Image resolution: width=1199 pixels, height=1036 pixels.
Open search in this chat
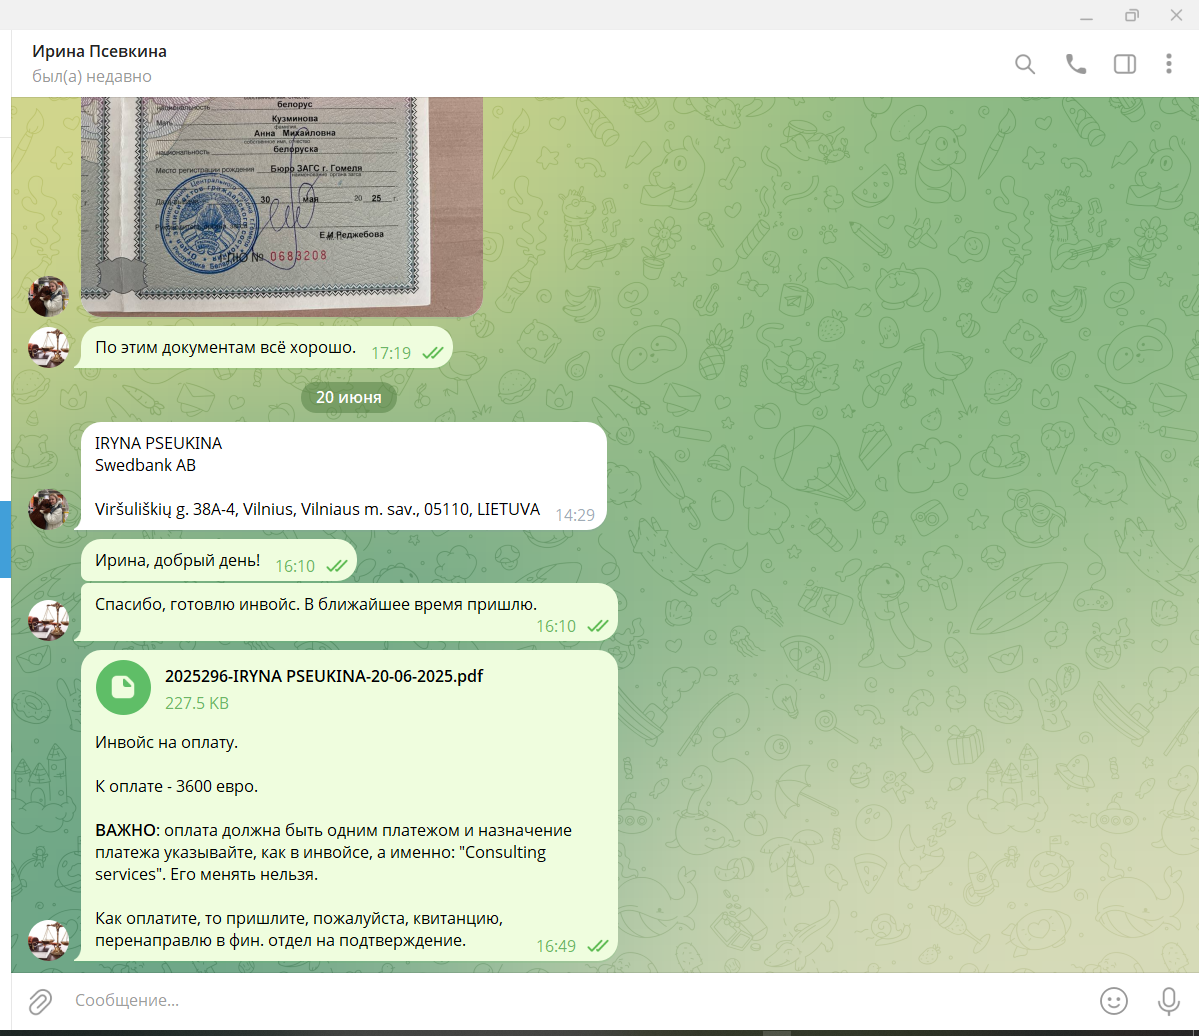pos(1025,64)
